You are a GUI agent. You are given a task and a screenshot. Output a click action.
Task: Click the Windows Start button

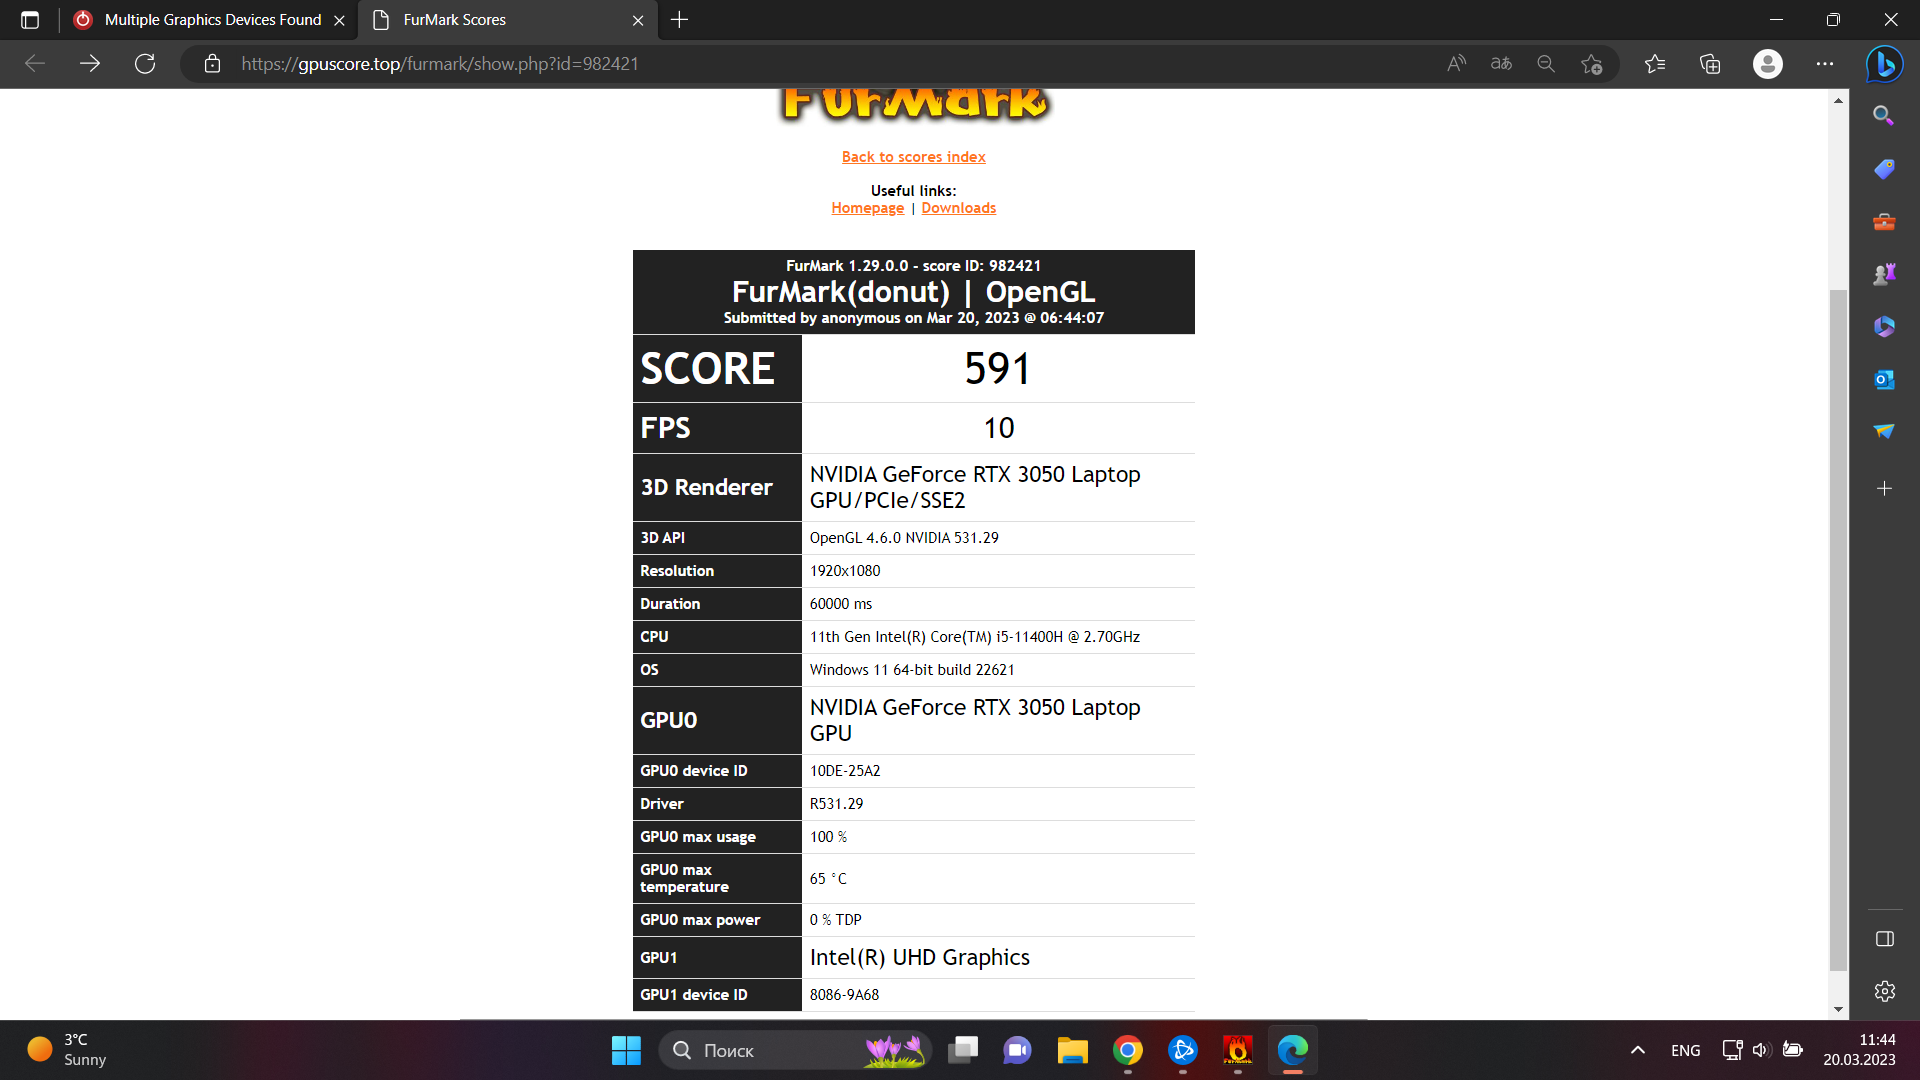[626, 1051]
